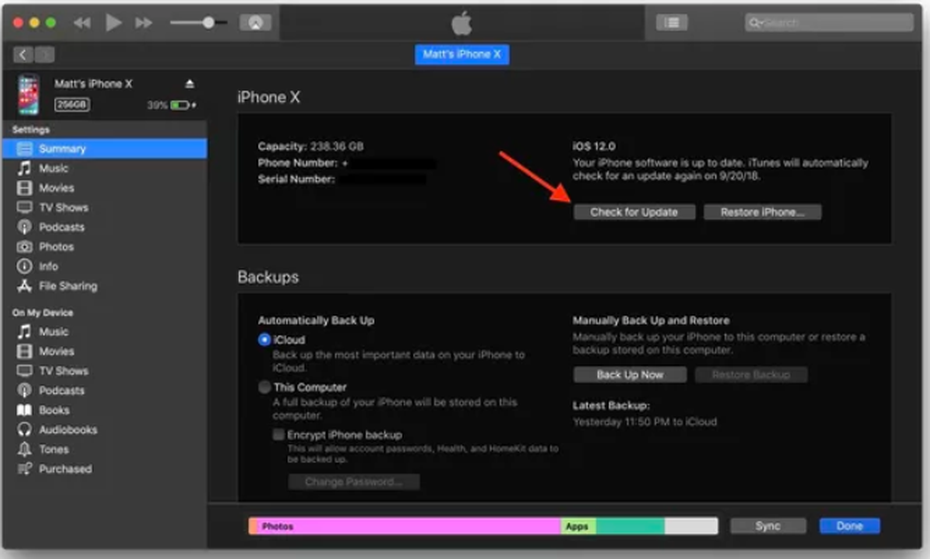Click the Phone Number label
930x559 pixels.
[298, 163]
